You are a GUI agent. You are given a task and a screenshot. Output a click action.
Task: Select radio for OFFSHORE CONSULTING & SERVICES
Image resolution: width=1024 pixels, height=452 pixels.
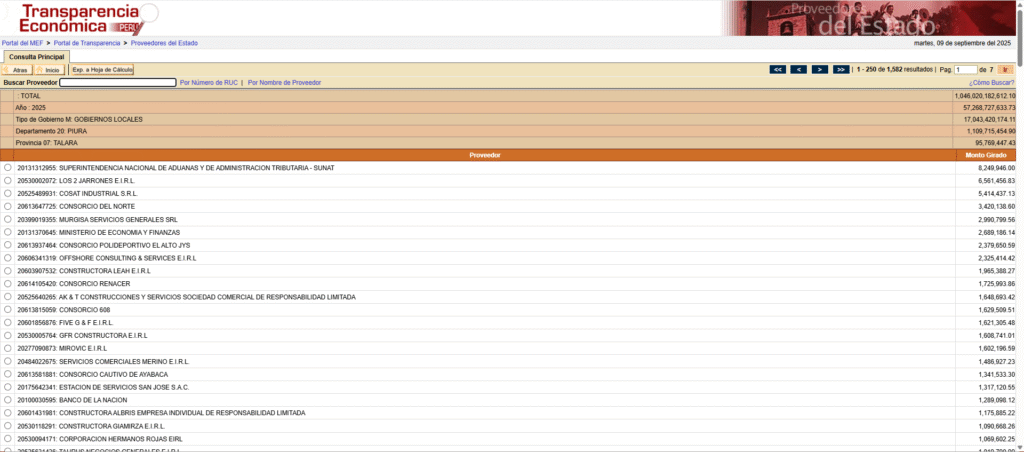point(8,258)
